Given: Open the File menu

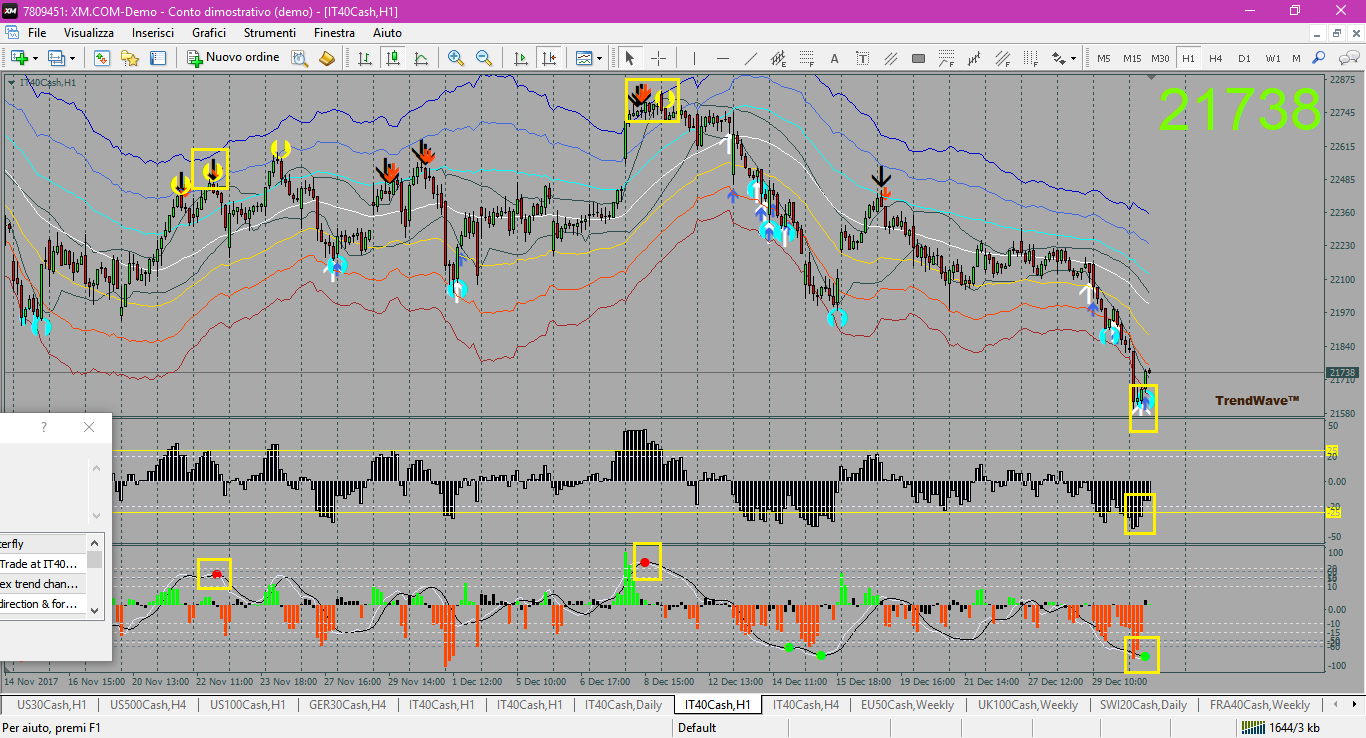Looking at the screenshot, I should [37, 33].
